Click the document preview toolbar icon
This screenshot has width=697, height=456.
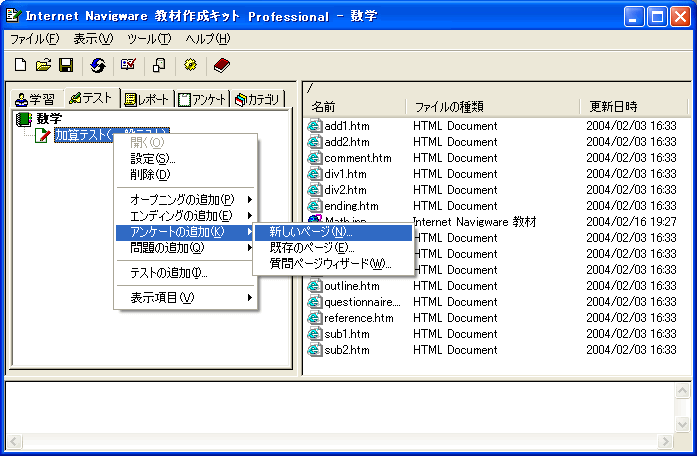pyautogui.click(x=159, y=65)
